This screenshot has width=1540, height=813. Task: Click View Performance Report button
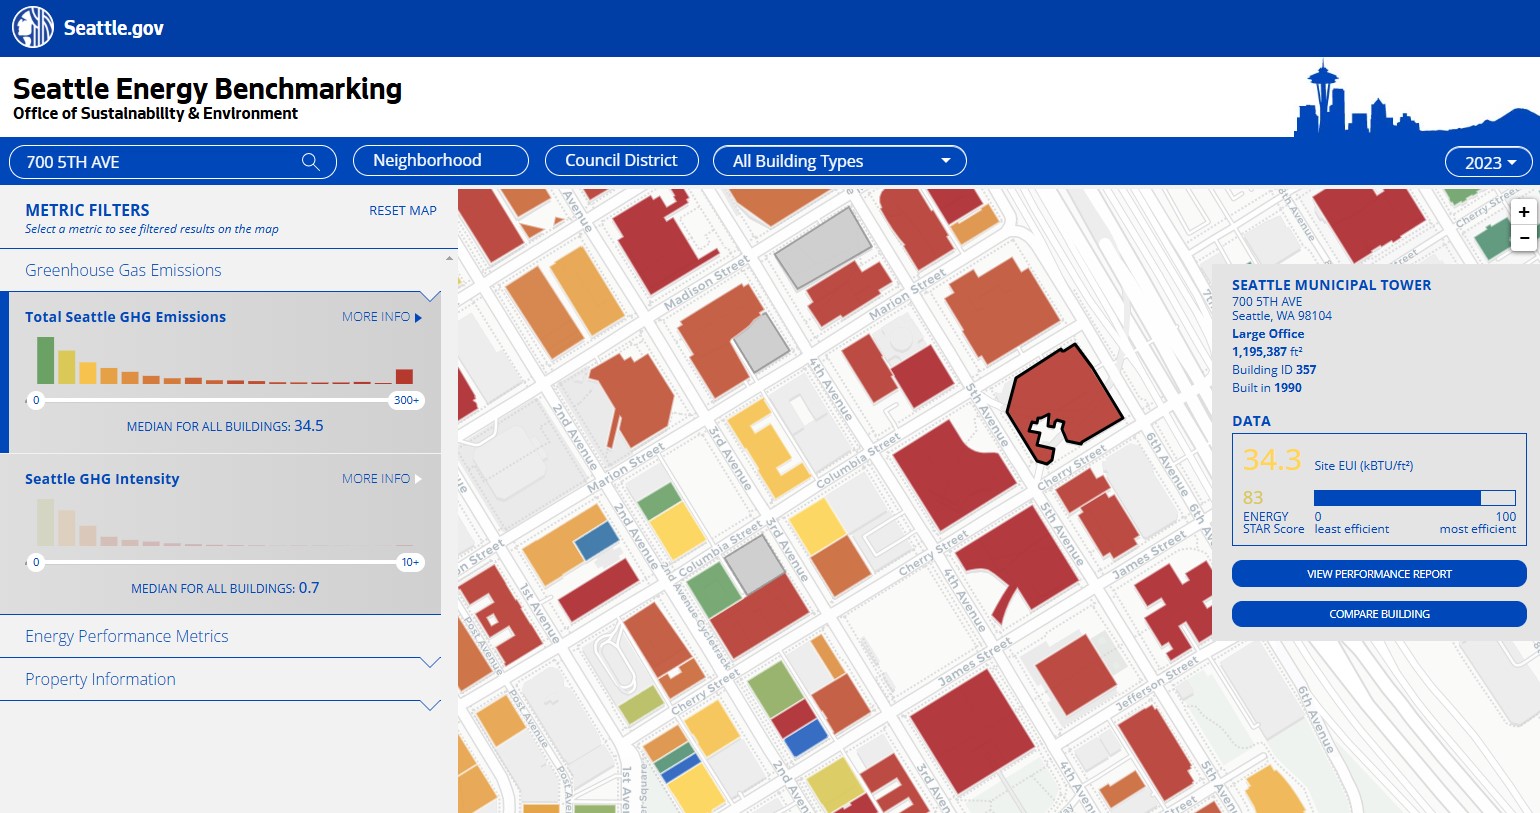point(1379,574)
